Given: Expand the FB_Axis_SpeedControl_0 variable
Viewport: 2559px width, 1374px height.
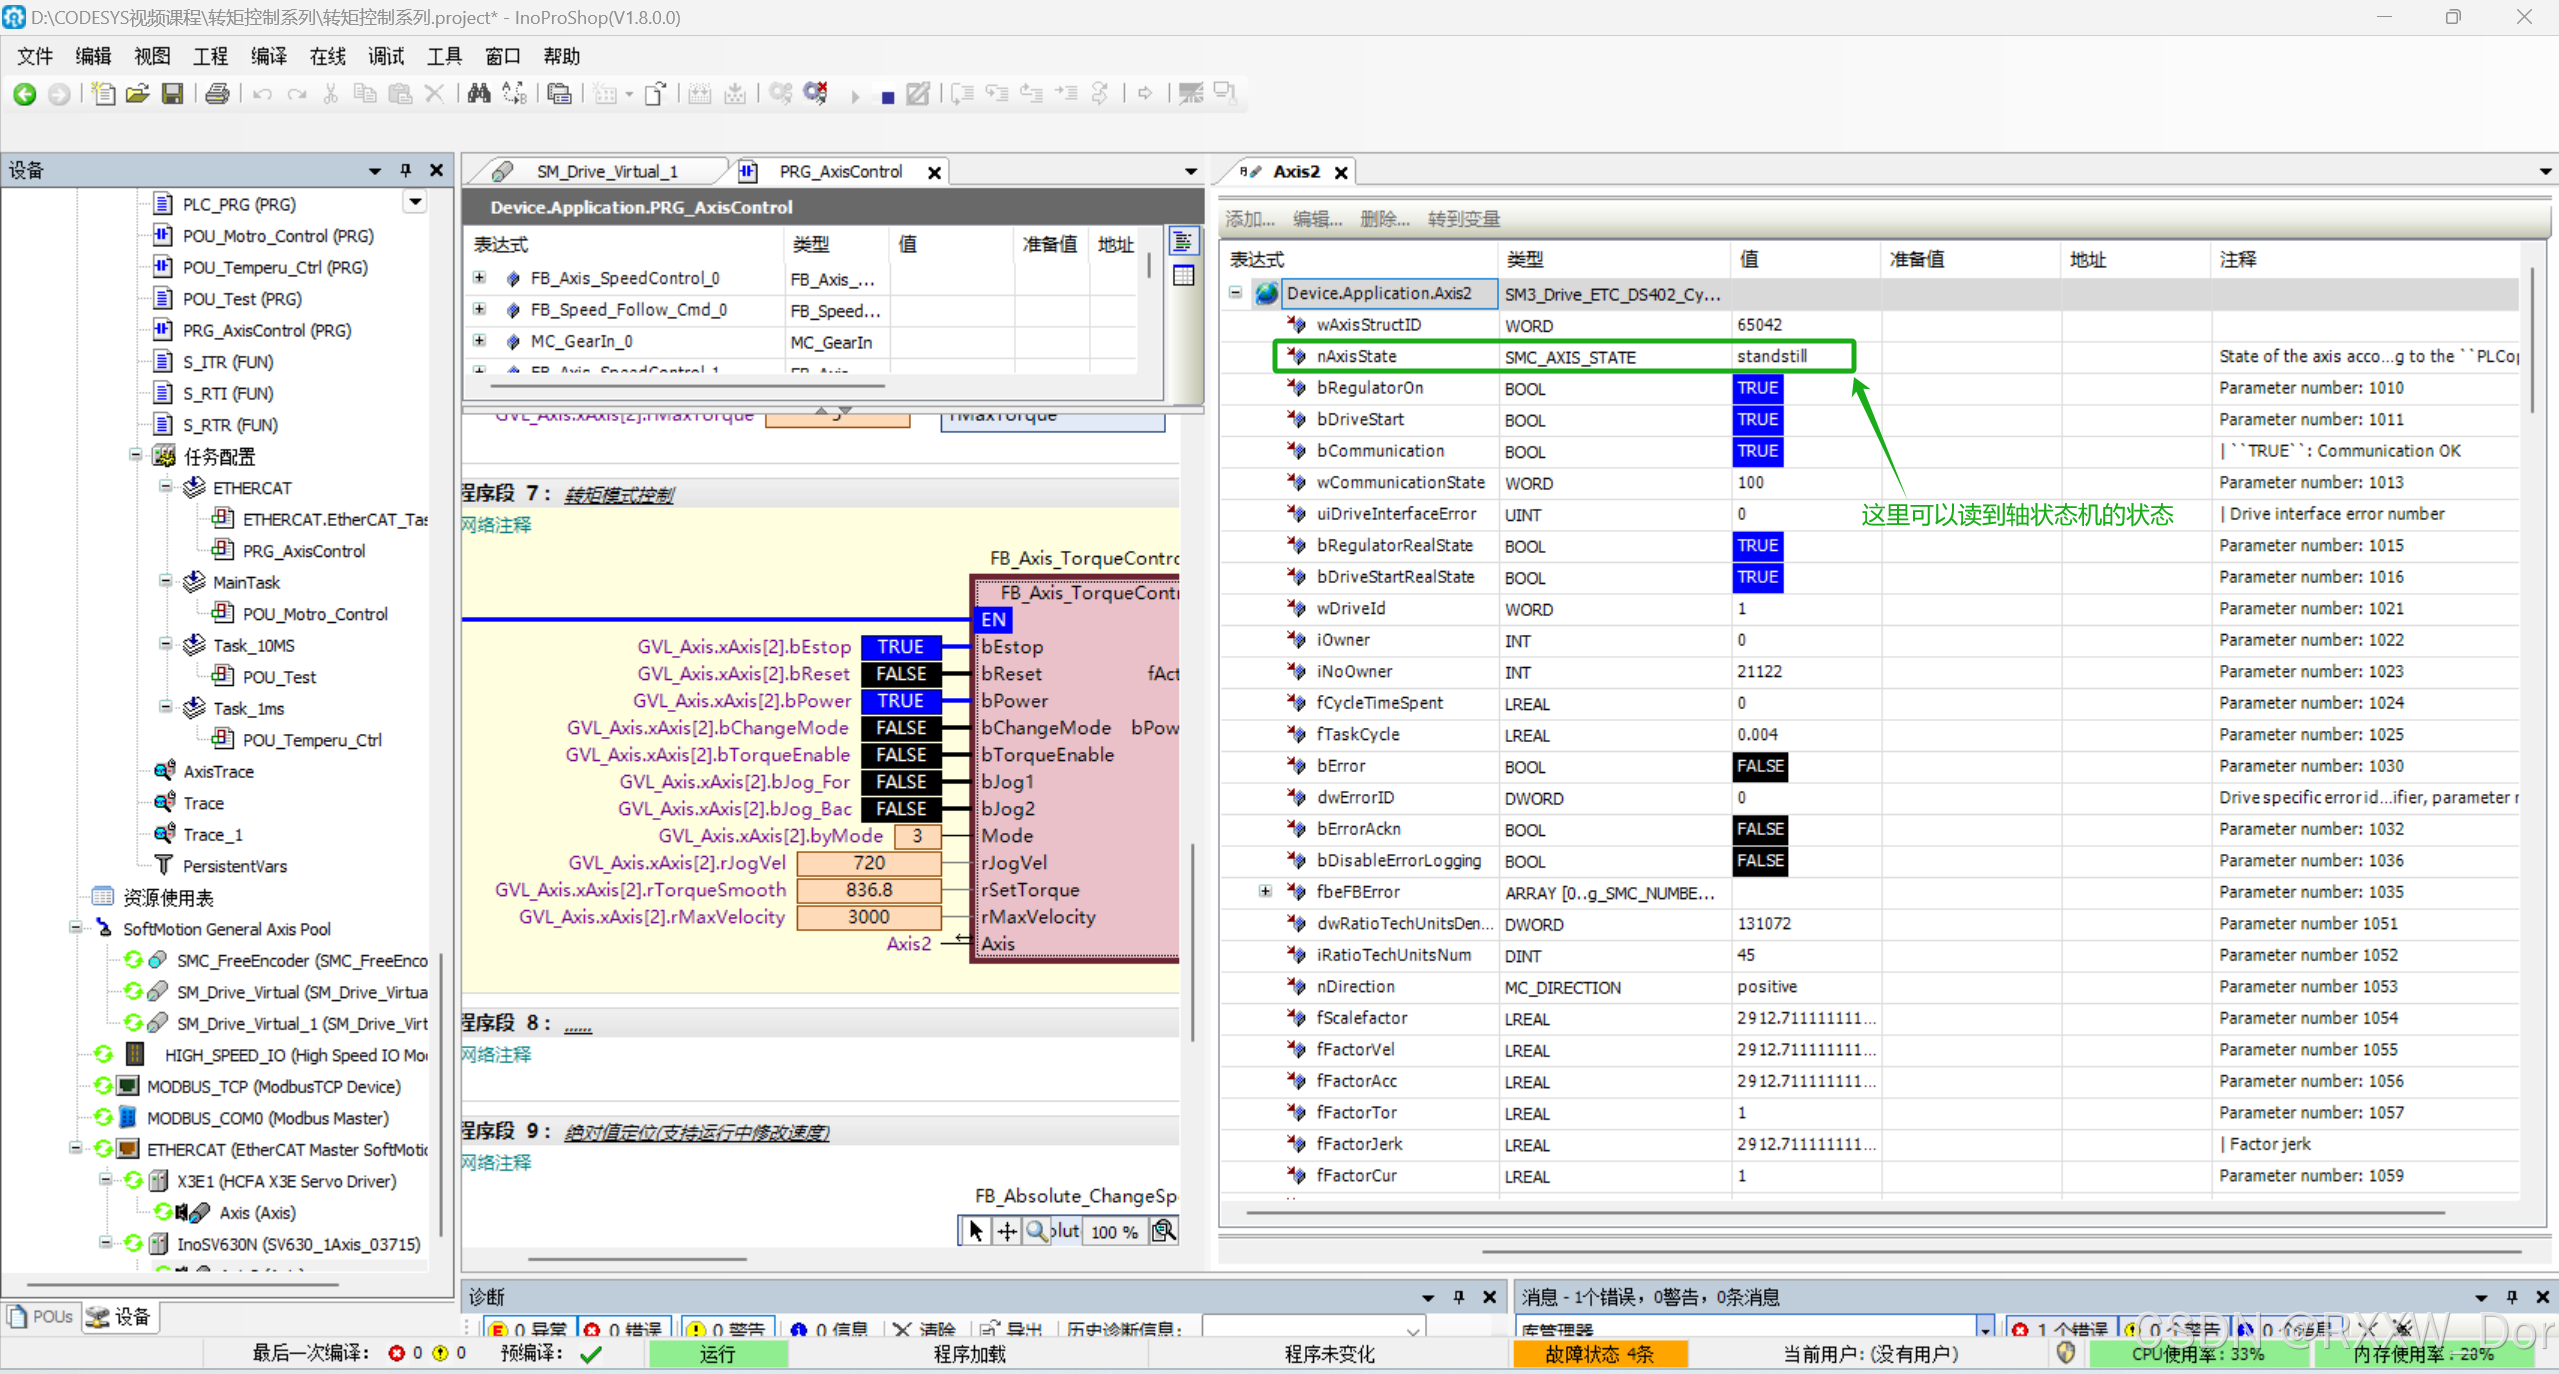Looking at the screenshot, I should (480, 278).
